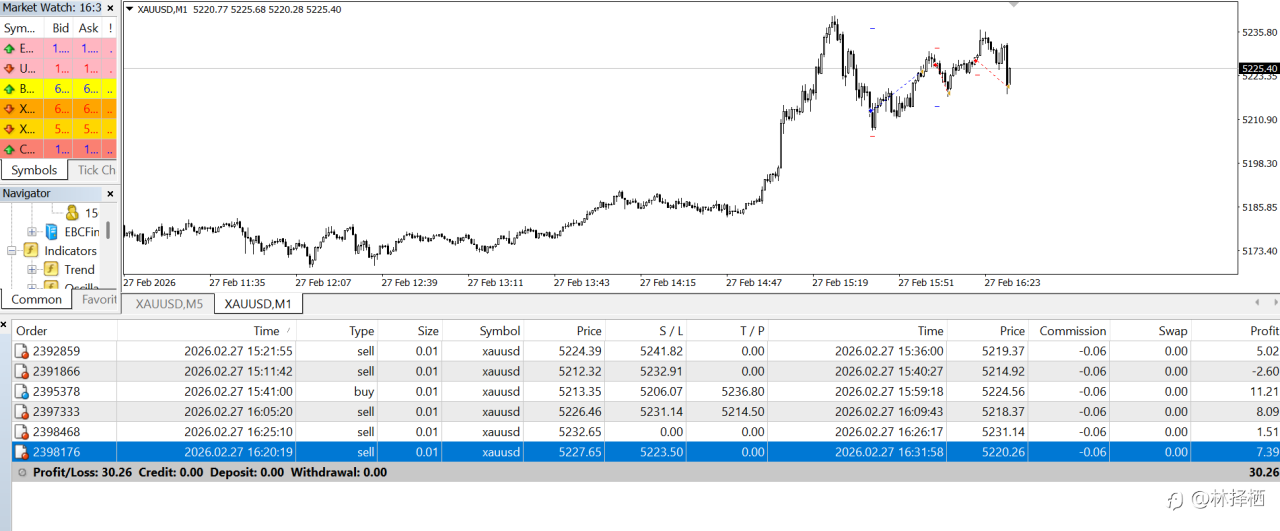Click the order 2392859 sell icon
Image resolution: width=1280 pixels, height=531 pixels.
[x=21, y=351]
